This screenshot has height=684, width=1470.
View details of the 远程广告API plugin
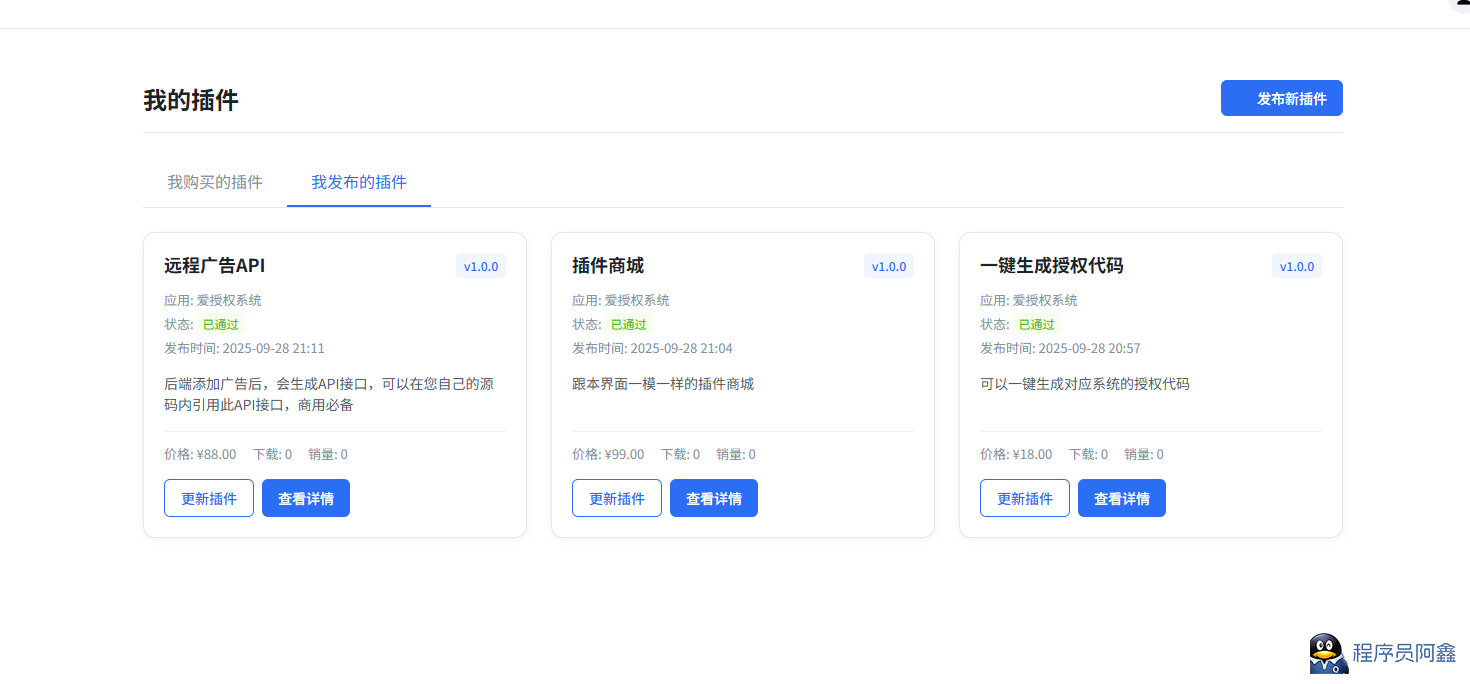point(306,498)
